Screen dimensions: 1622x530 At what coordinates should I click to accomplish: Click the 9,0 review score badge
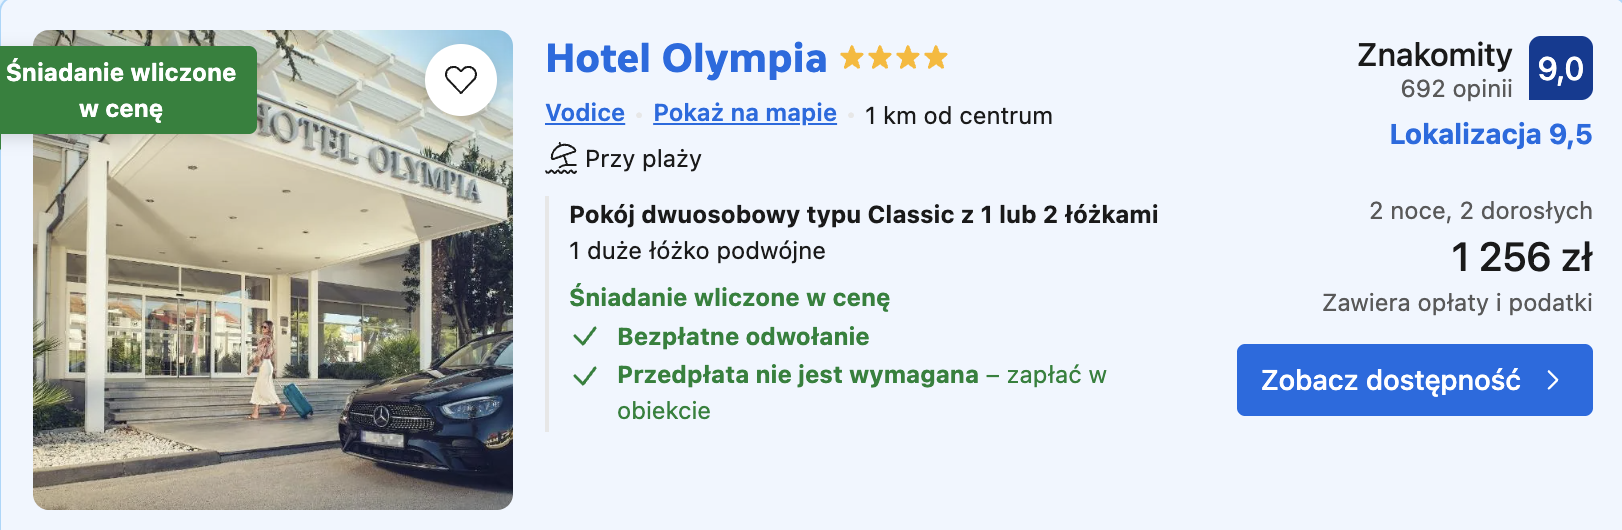pyautogui.click(x=1561, y=68)
